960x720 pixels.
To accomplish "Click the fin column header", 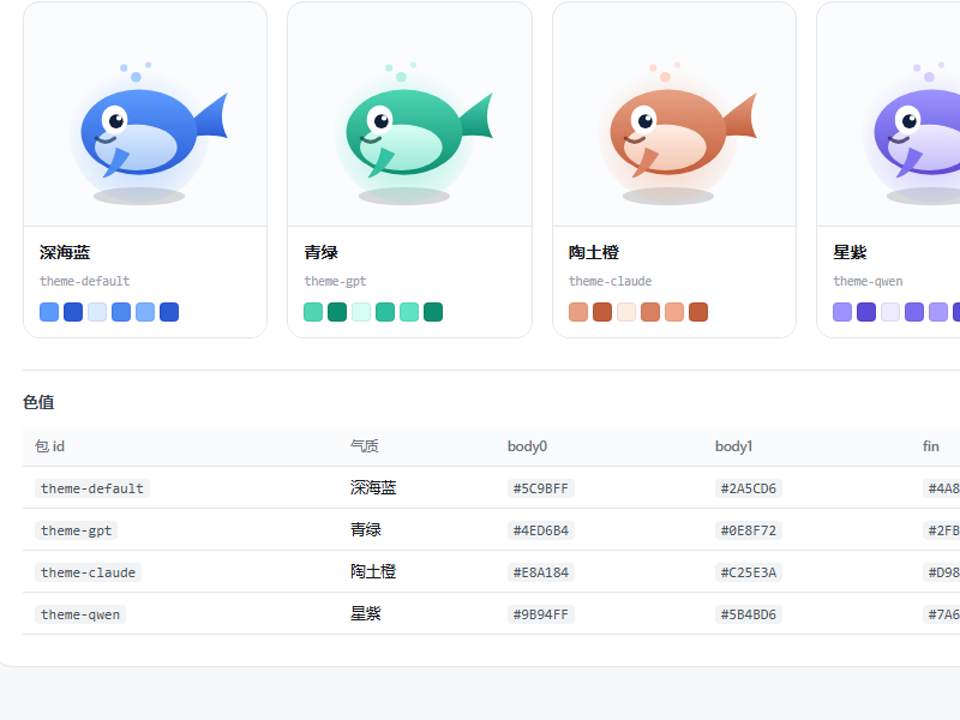I will tap(931, 446).
